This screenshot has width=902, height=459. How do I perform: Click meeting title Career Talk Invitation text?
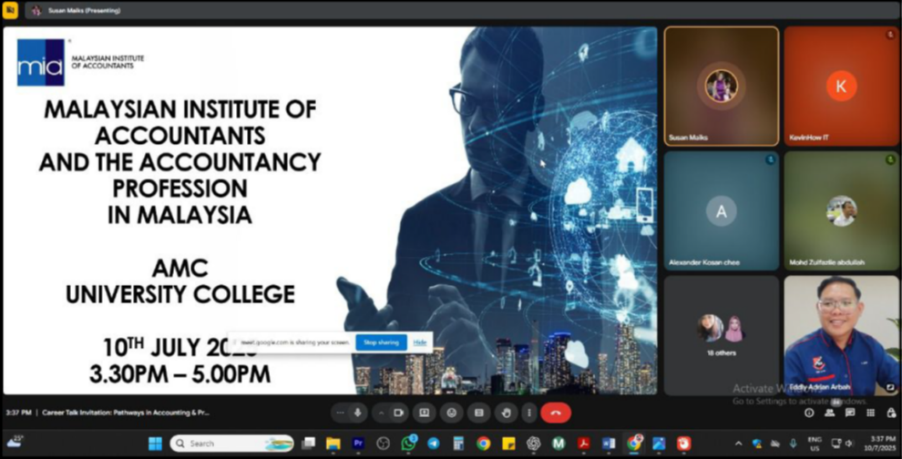point(126,412)
